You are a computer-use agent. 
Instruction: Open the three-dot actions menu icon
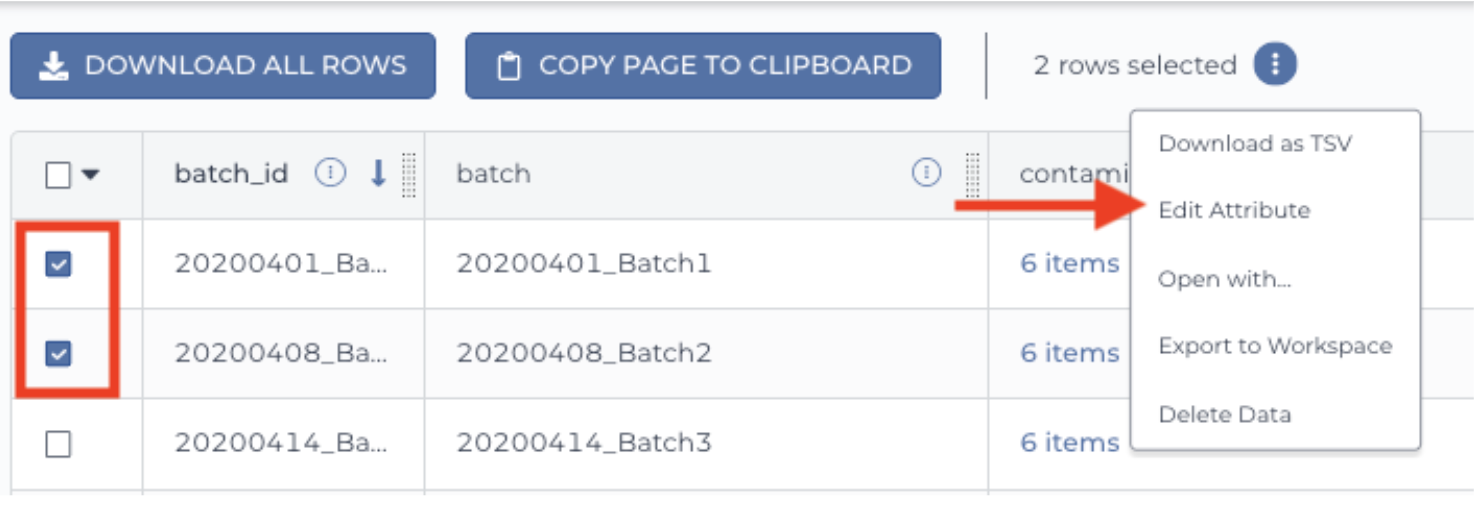[1275, 65]
